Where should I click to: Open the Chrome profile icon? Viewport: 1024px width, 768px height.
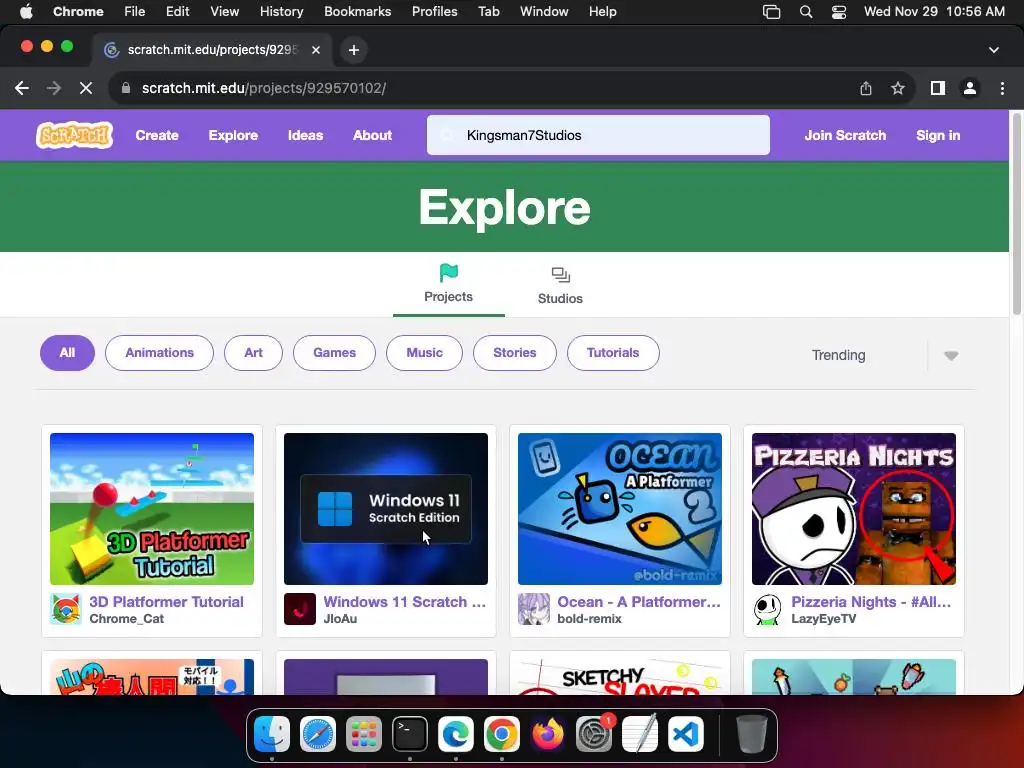point(970,88)
